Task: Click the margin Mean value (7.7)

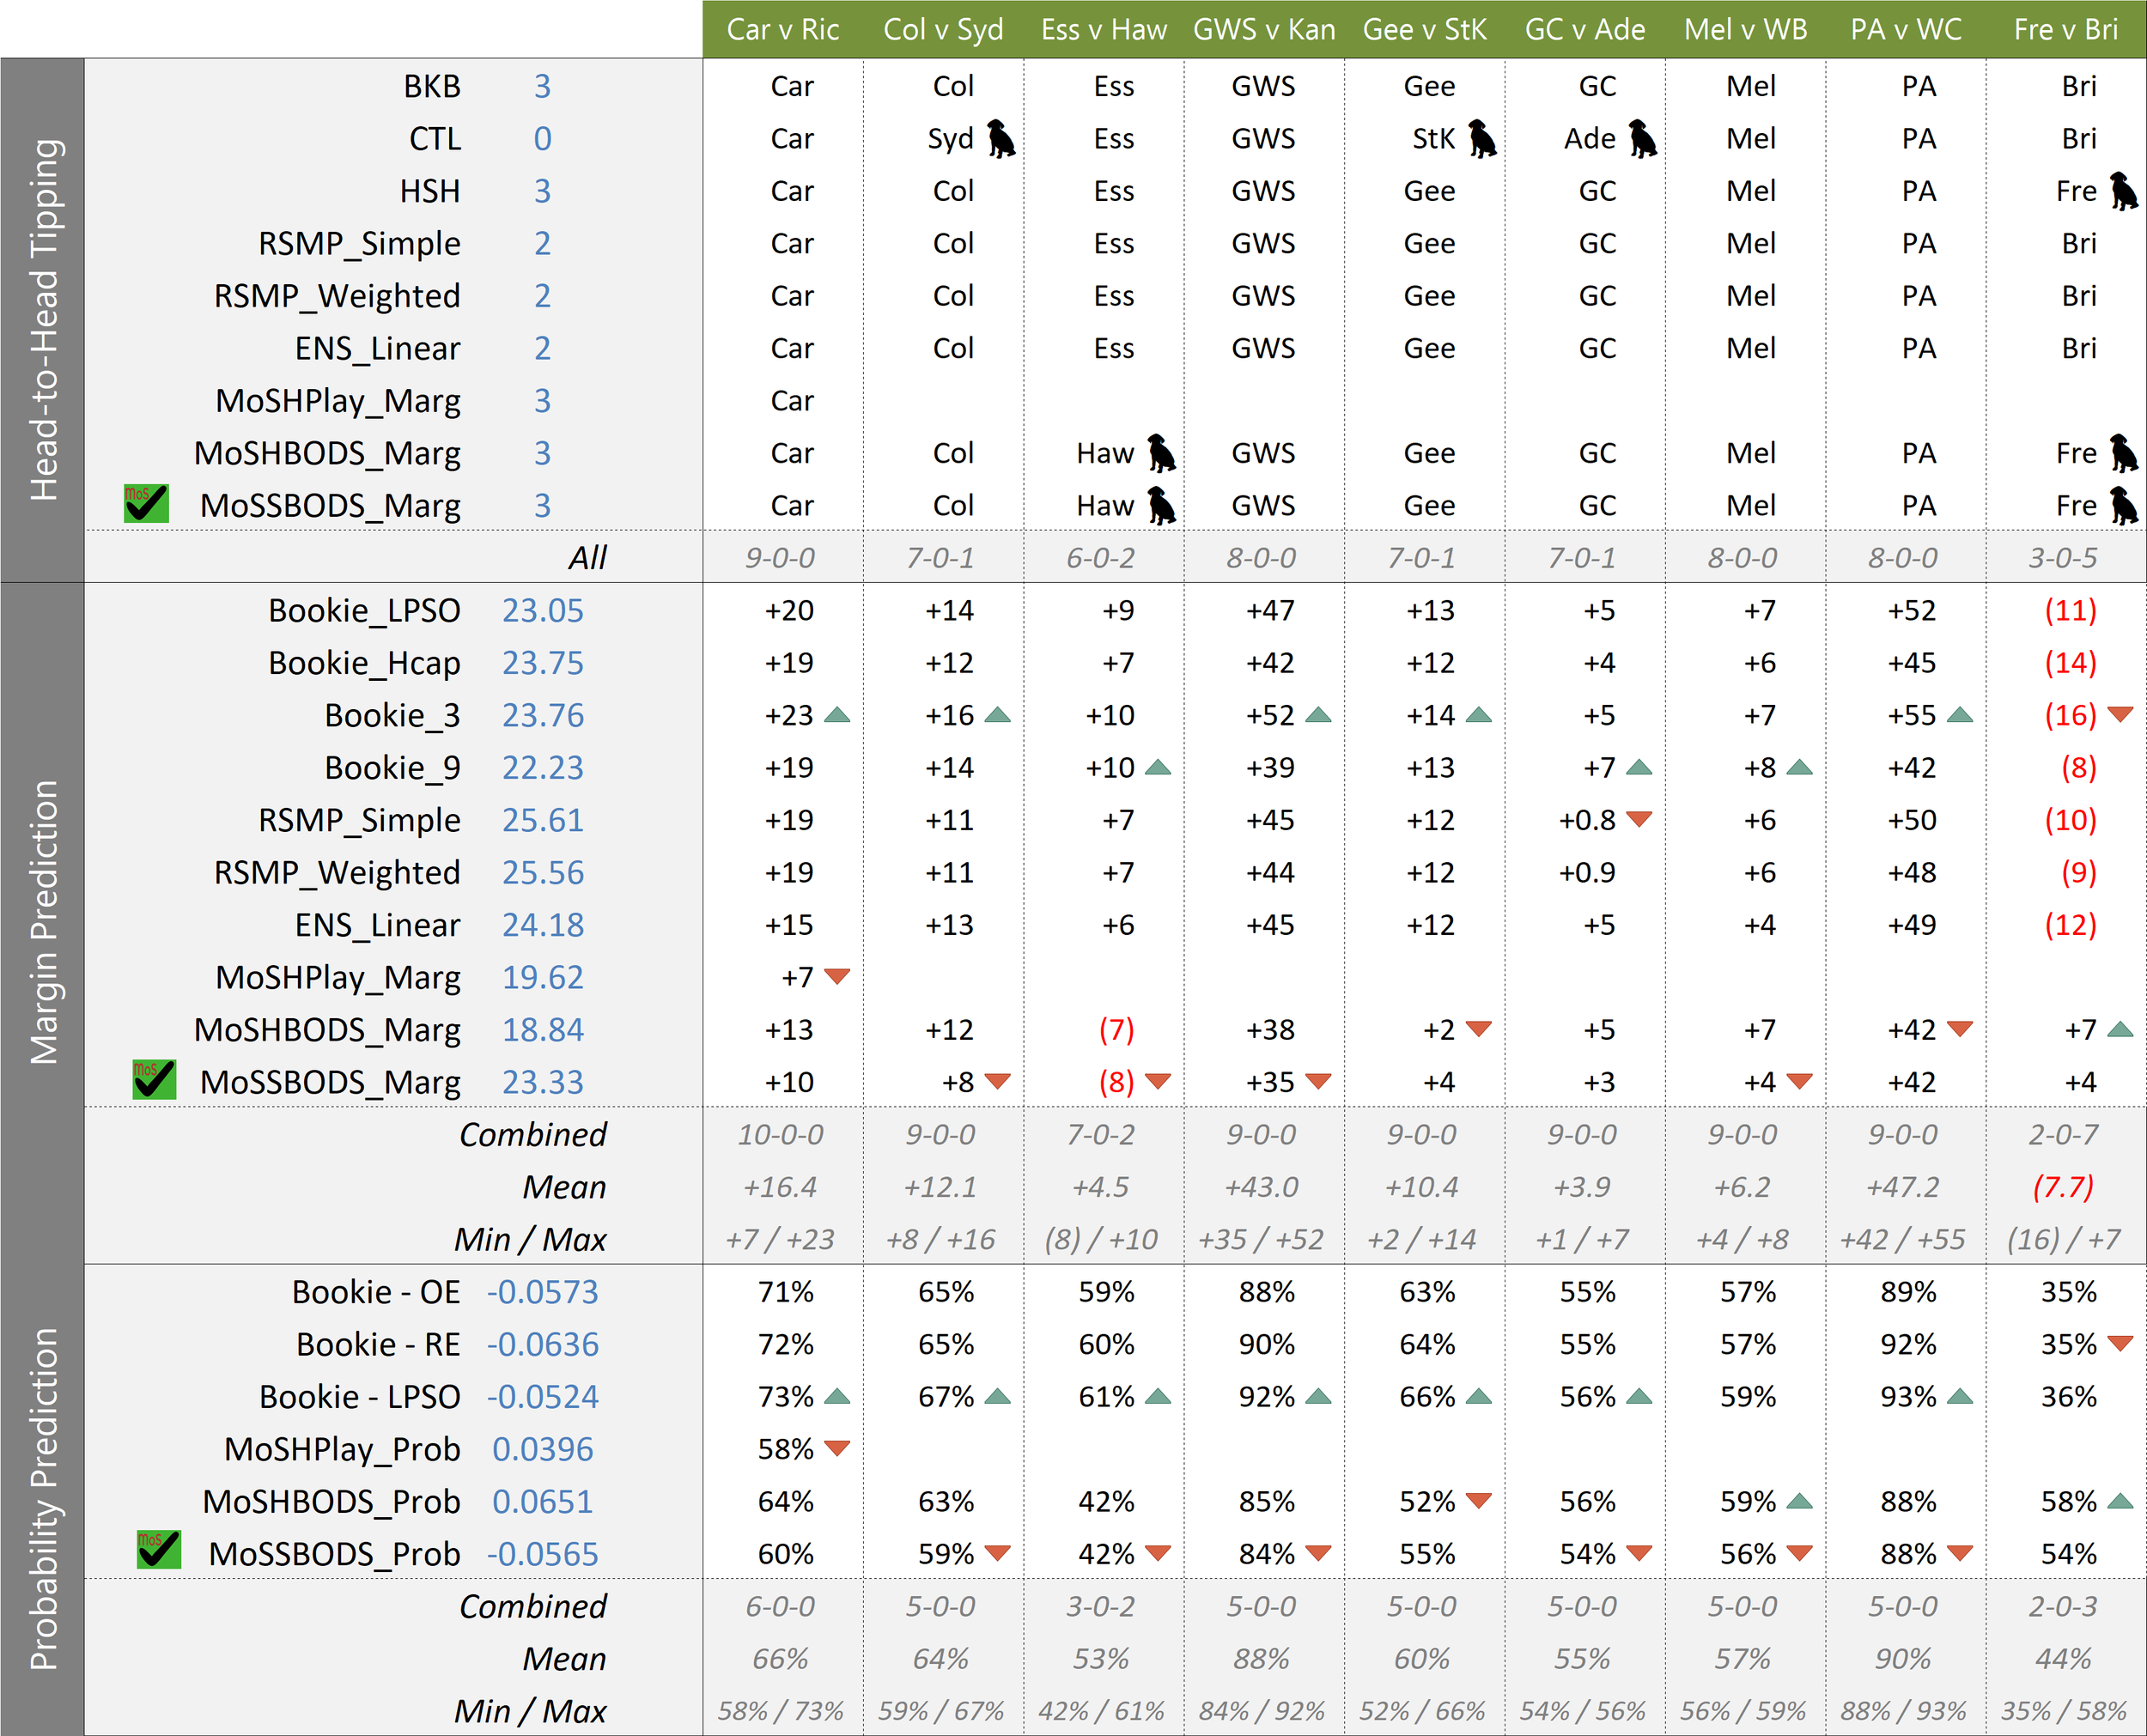Action: [x=2063, y=1187]
